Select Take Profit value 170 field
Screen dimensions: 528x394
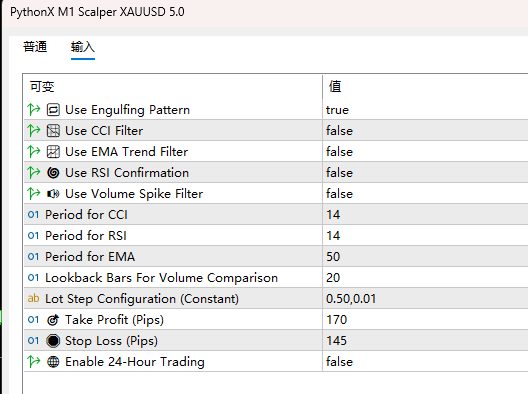[x=425, y=320]
